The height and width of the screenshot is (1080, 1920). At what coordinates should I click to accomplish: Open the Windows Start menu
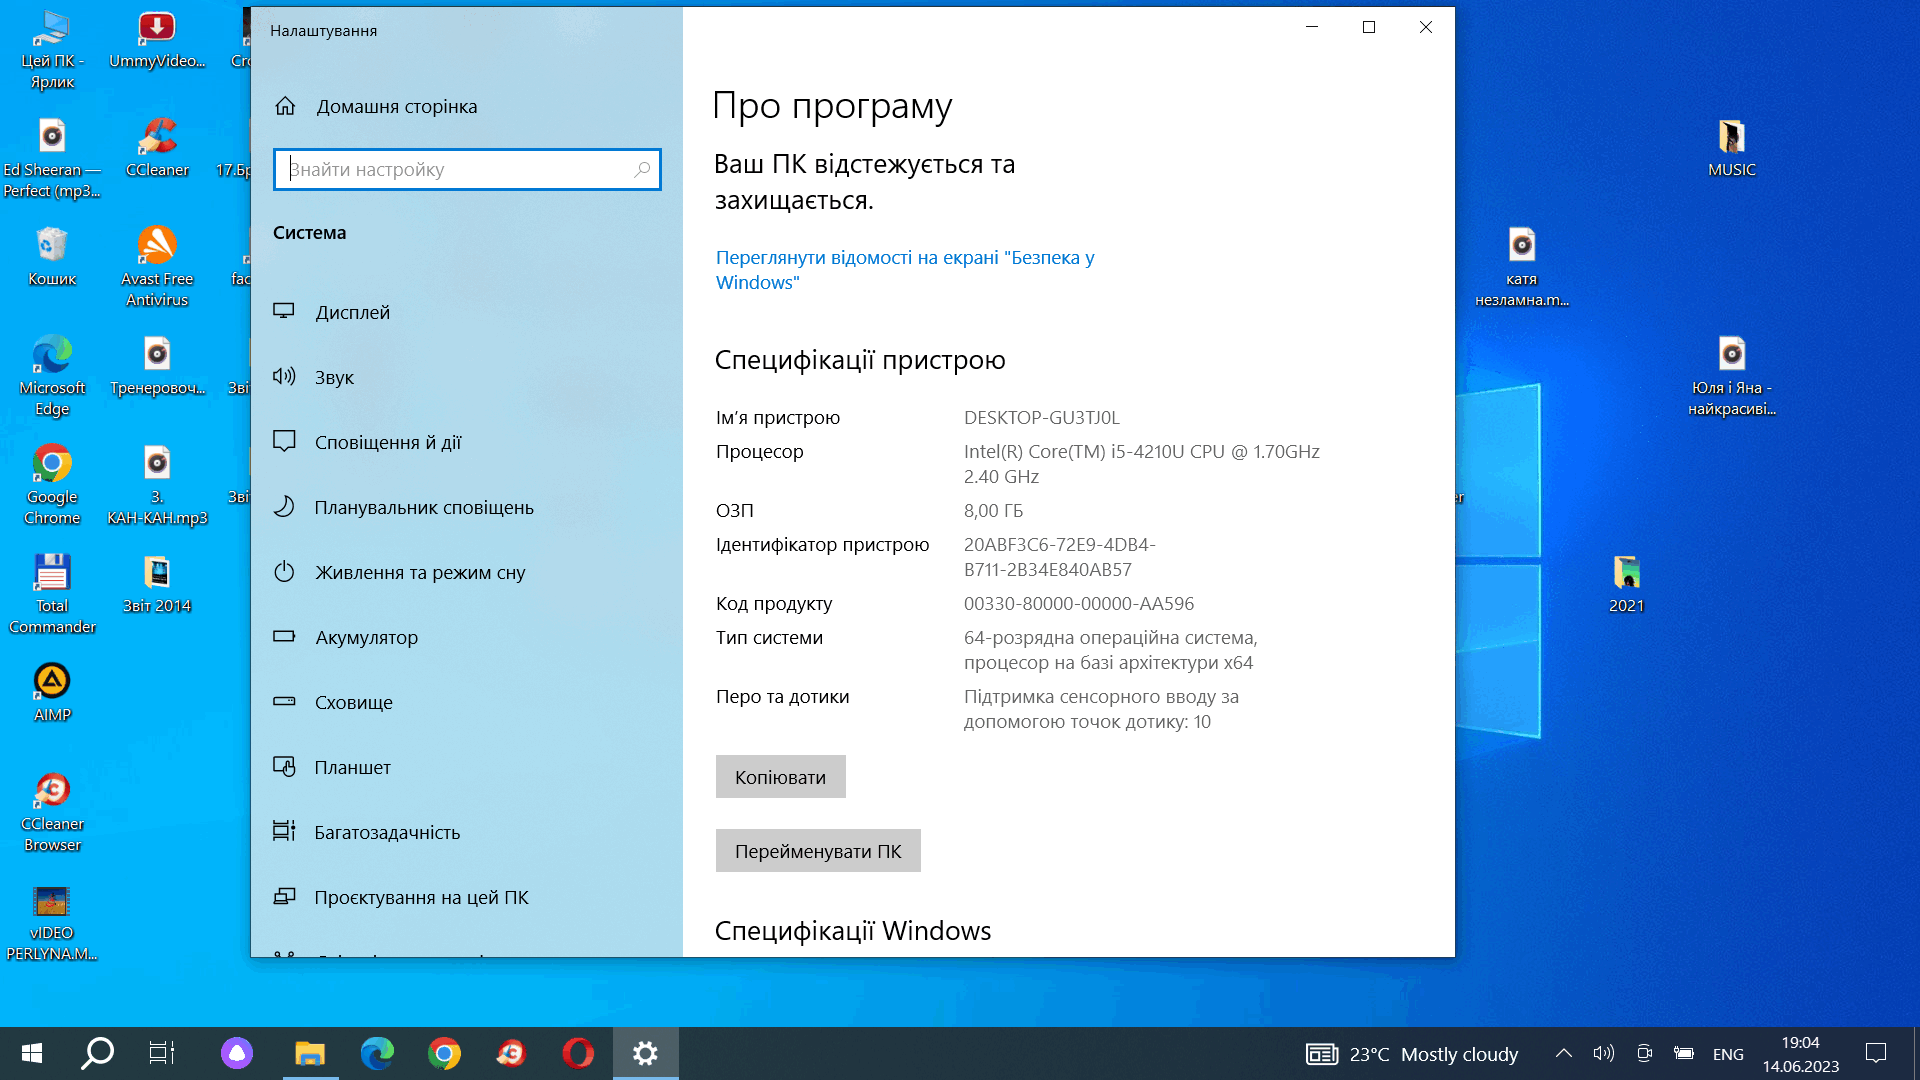tap(31, 1053)
